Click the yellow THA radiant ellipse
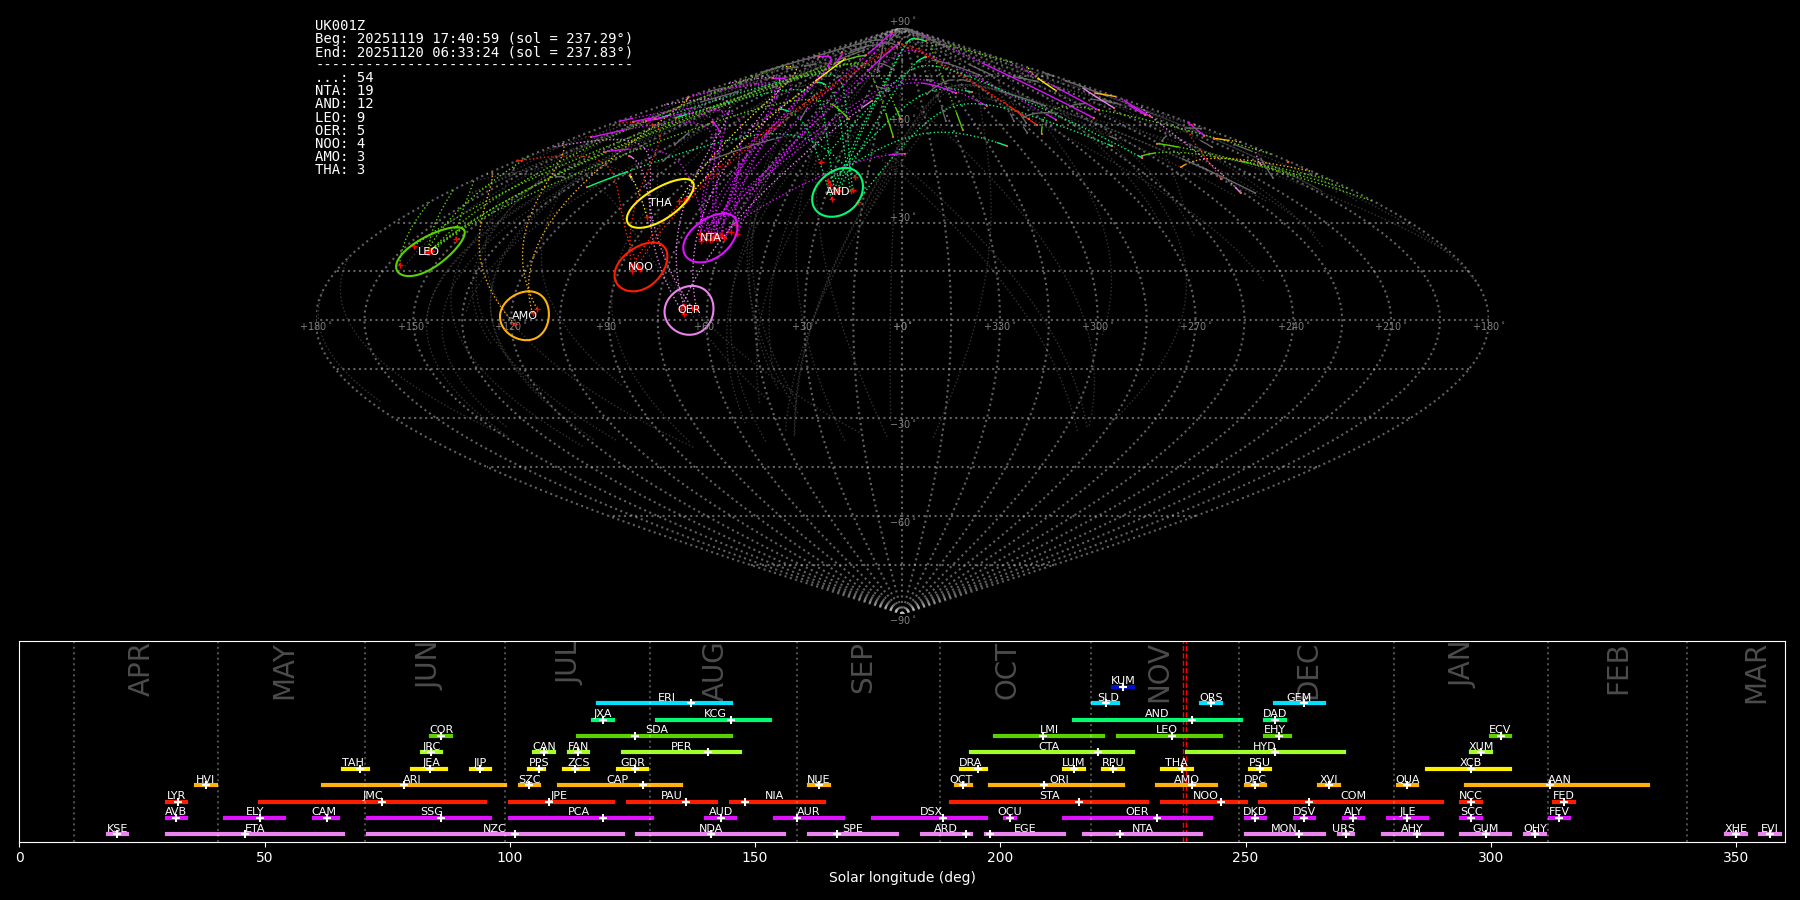1800x900 pixels. pyautogui.click(x=660, y=203)
